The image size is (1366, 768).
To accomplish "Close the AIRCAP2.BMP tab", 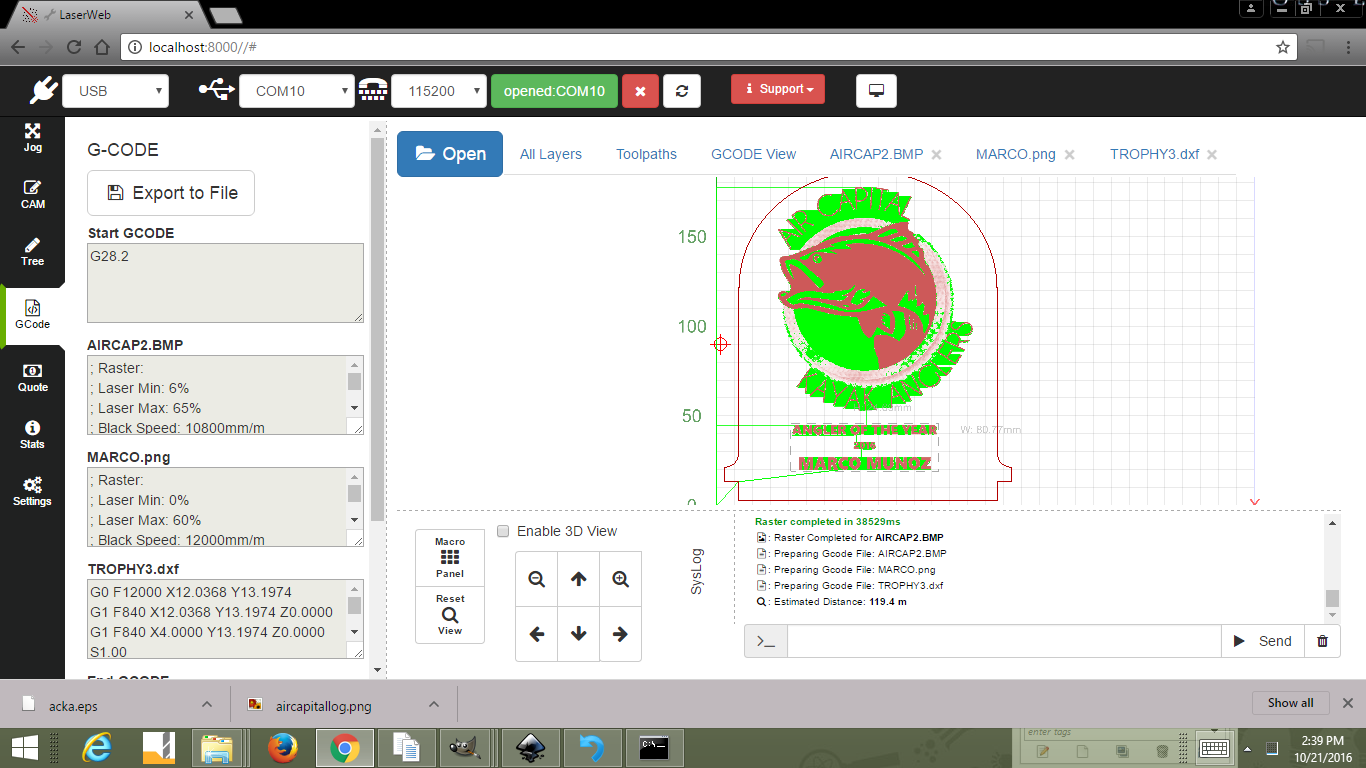I will click(936, 154).
